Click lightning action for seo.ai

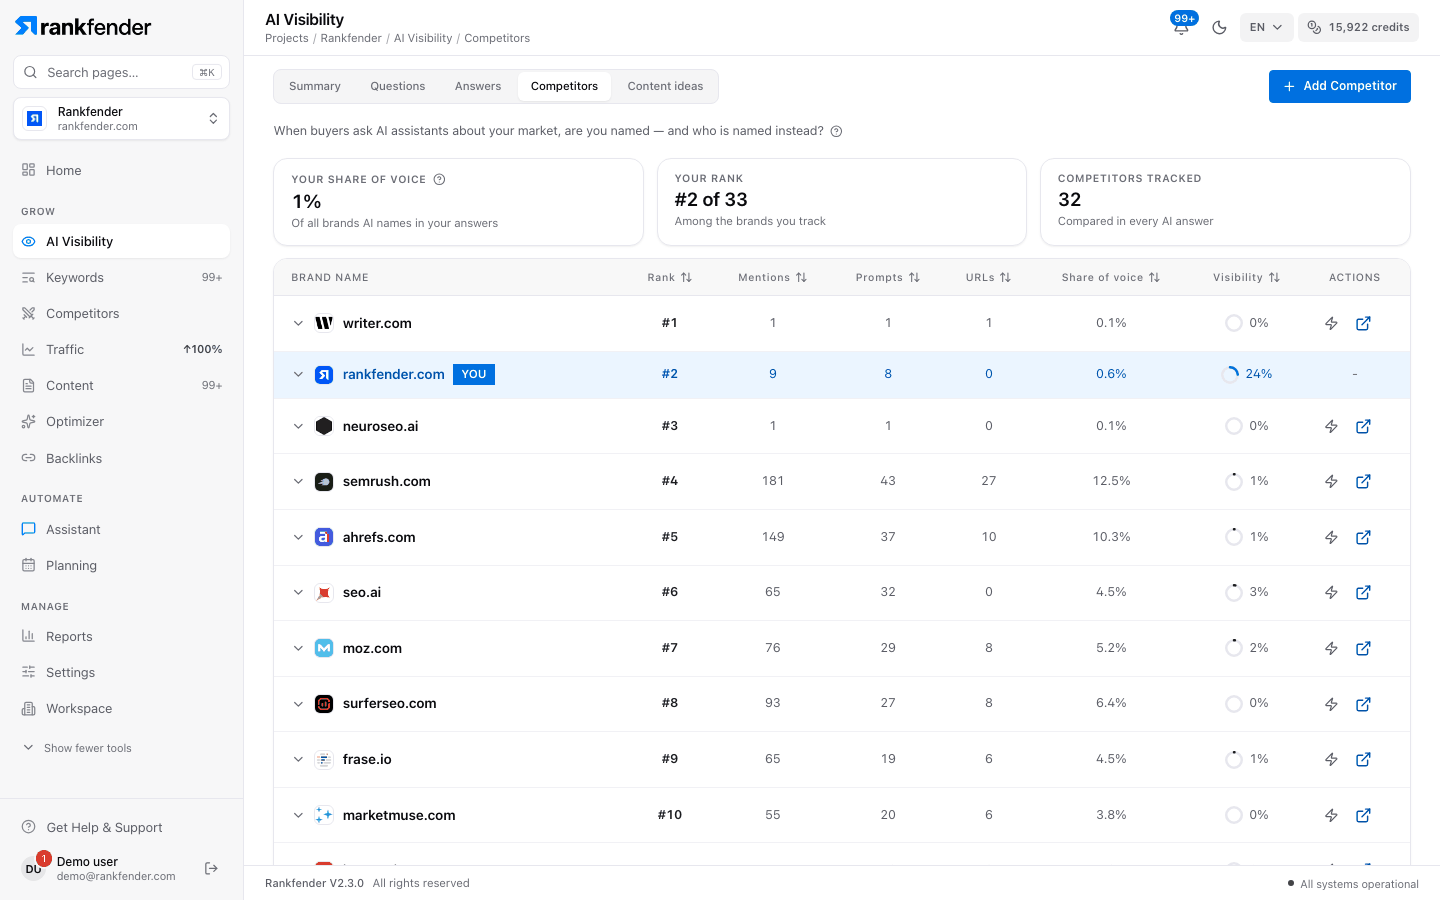1331,593
